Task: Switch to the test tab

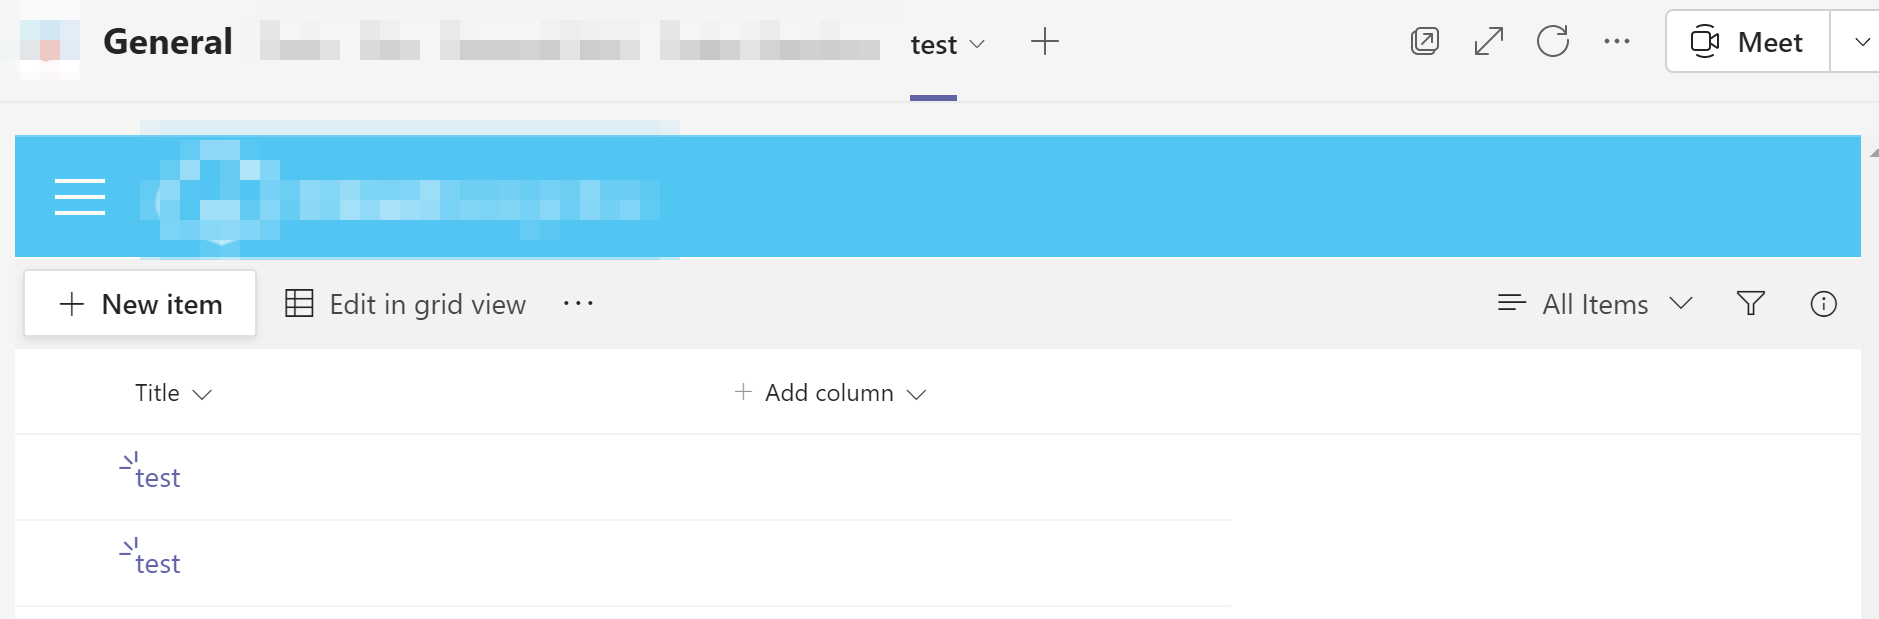Action: point(932,44)
